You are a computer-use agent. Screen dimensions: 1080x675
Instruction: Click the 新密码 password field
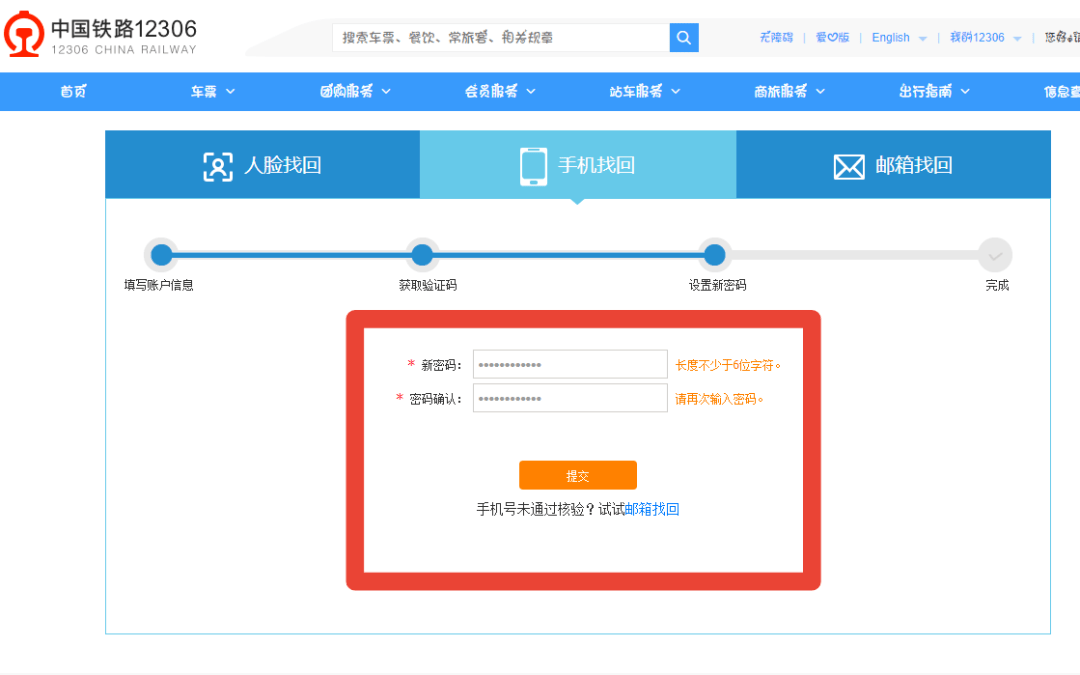pos(570,364)
